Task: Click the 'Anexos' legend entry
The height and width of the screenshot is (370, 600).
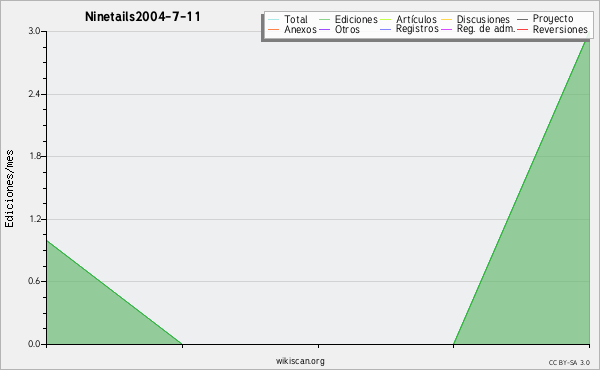Action: pos(293,29)
